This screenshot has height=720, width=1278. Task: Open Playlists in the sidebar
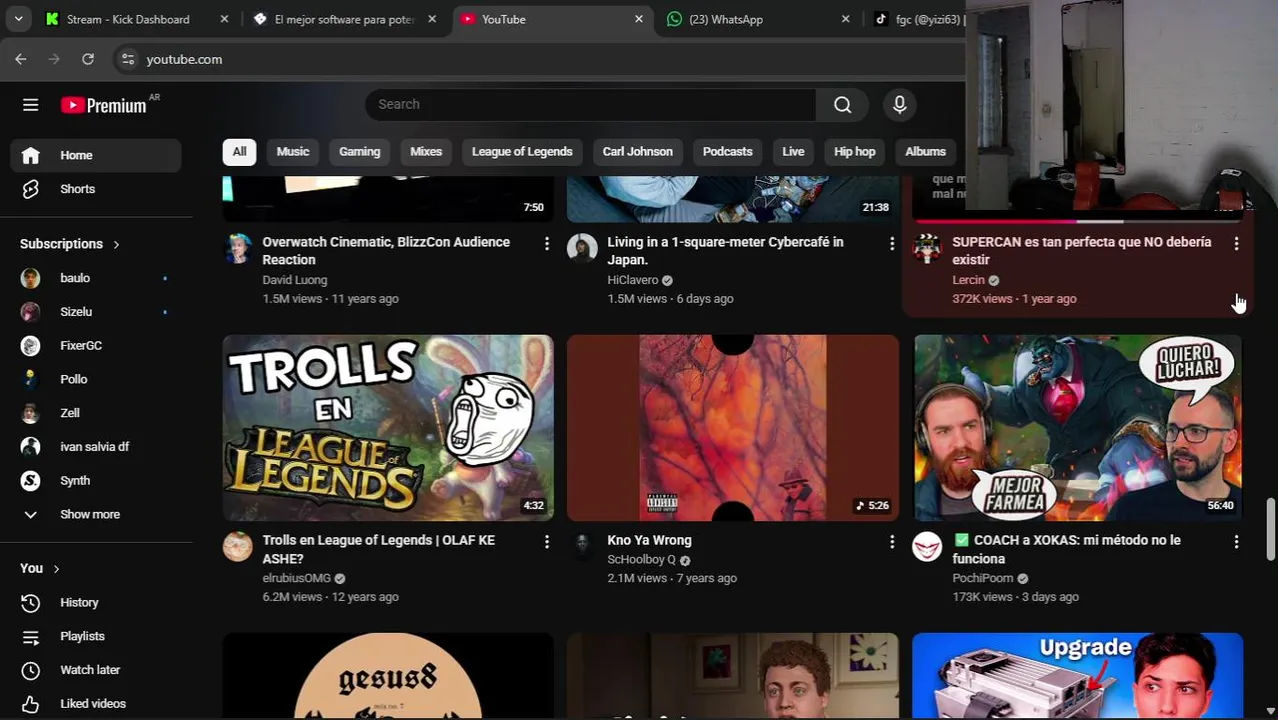coord(96,636)
